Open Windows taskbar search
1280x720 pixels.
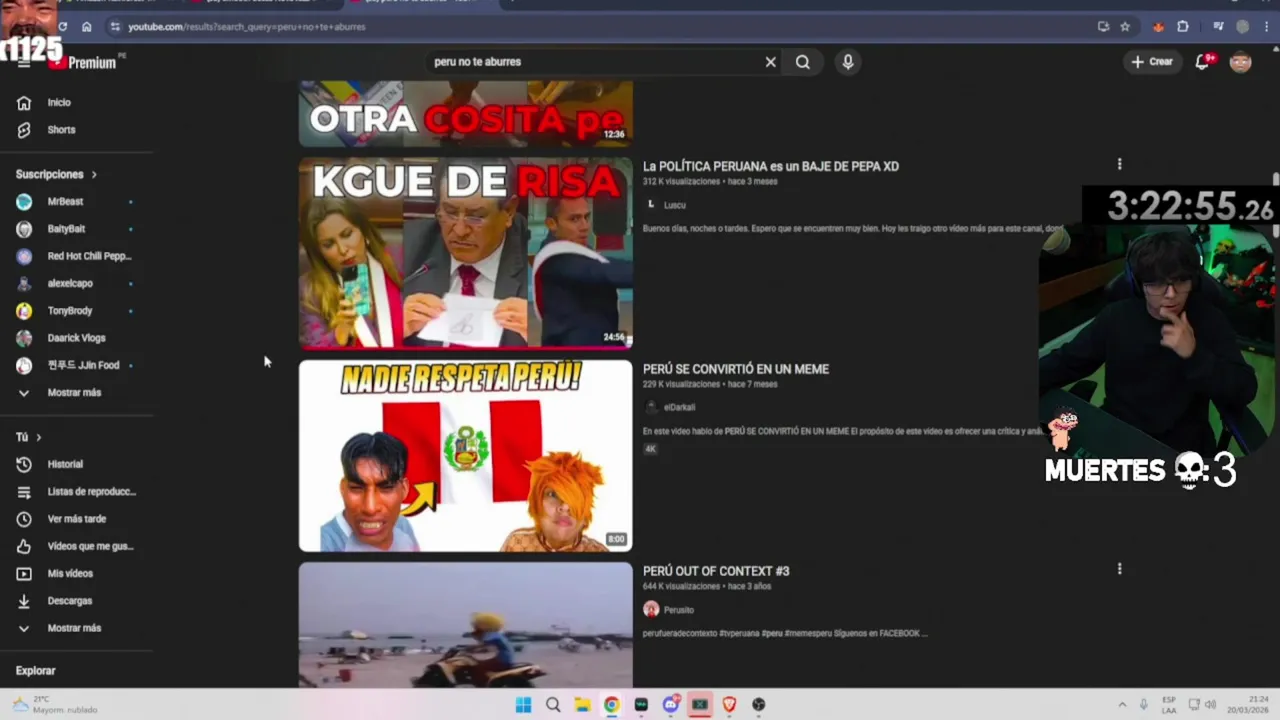click(x=553, y=705)
